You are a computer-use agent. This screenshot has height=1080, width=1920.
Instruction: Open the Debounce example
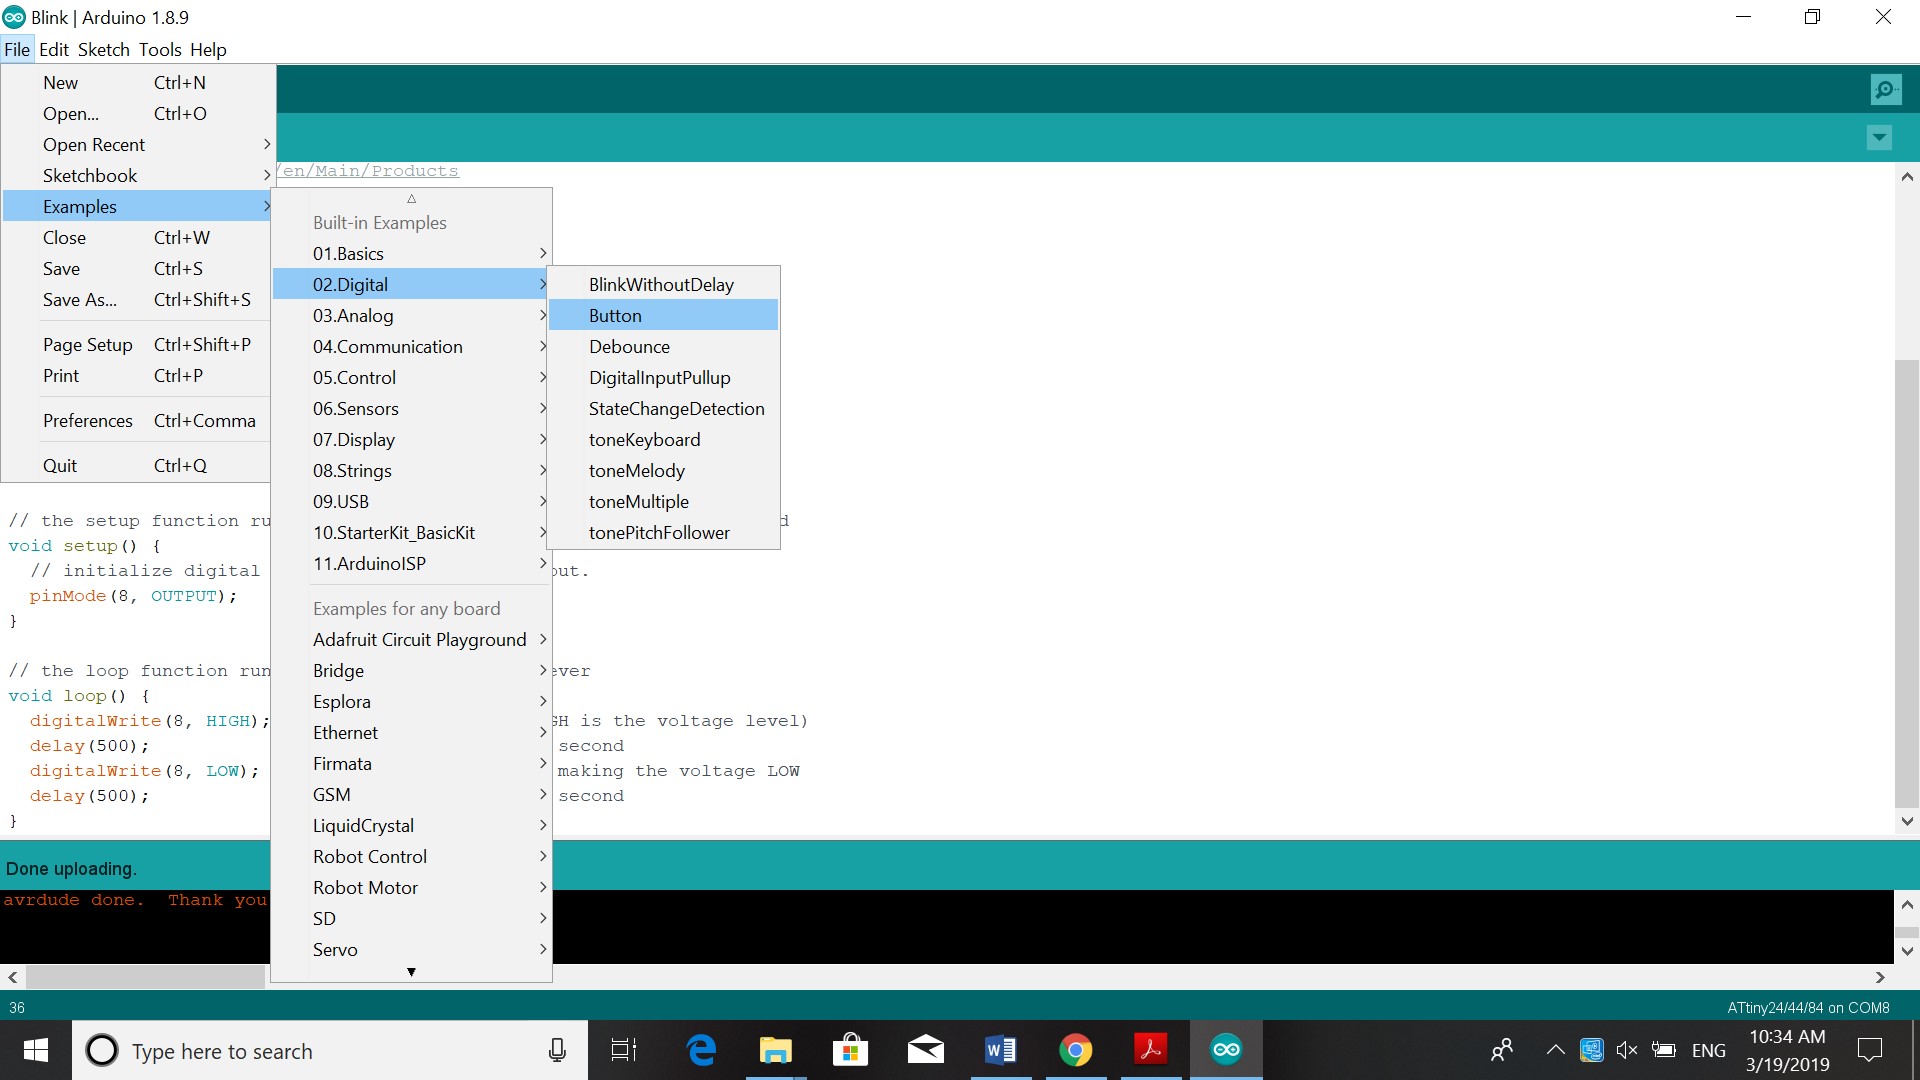(629, 346)
